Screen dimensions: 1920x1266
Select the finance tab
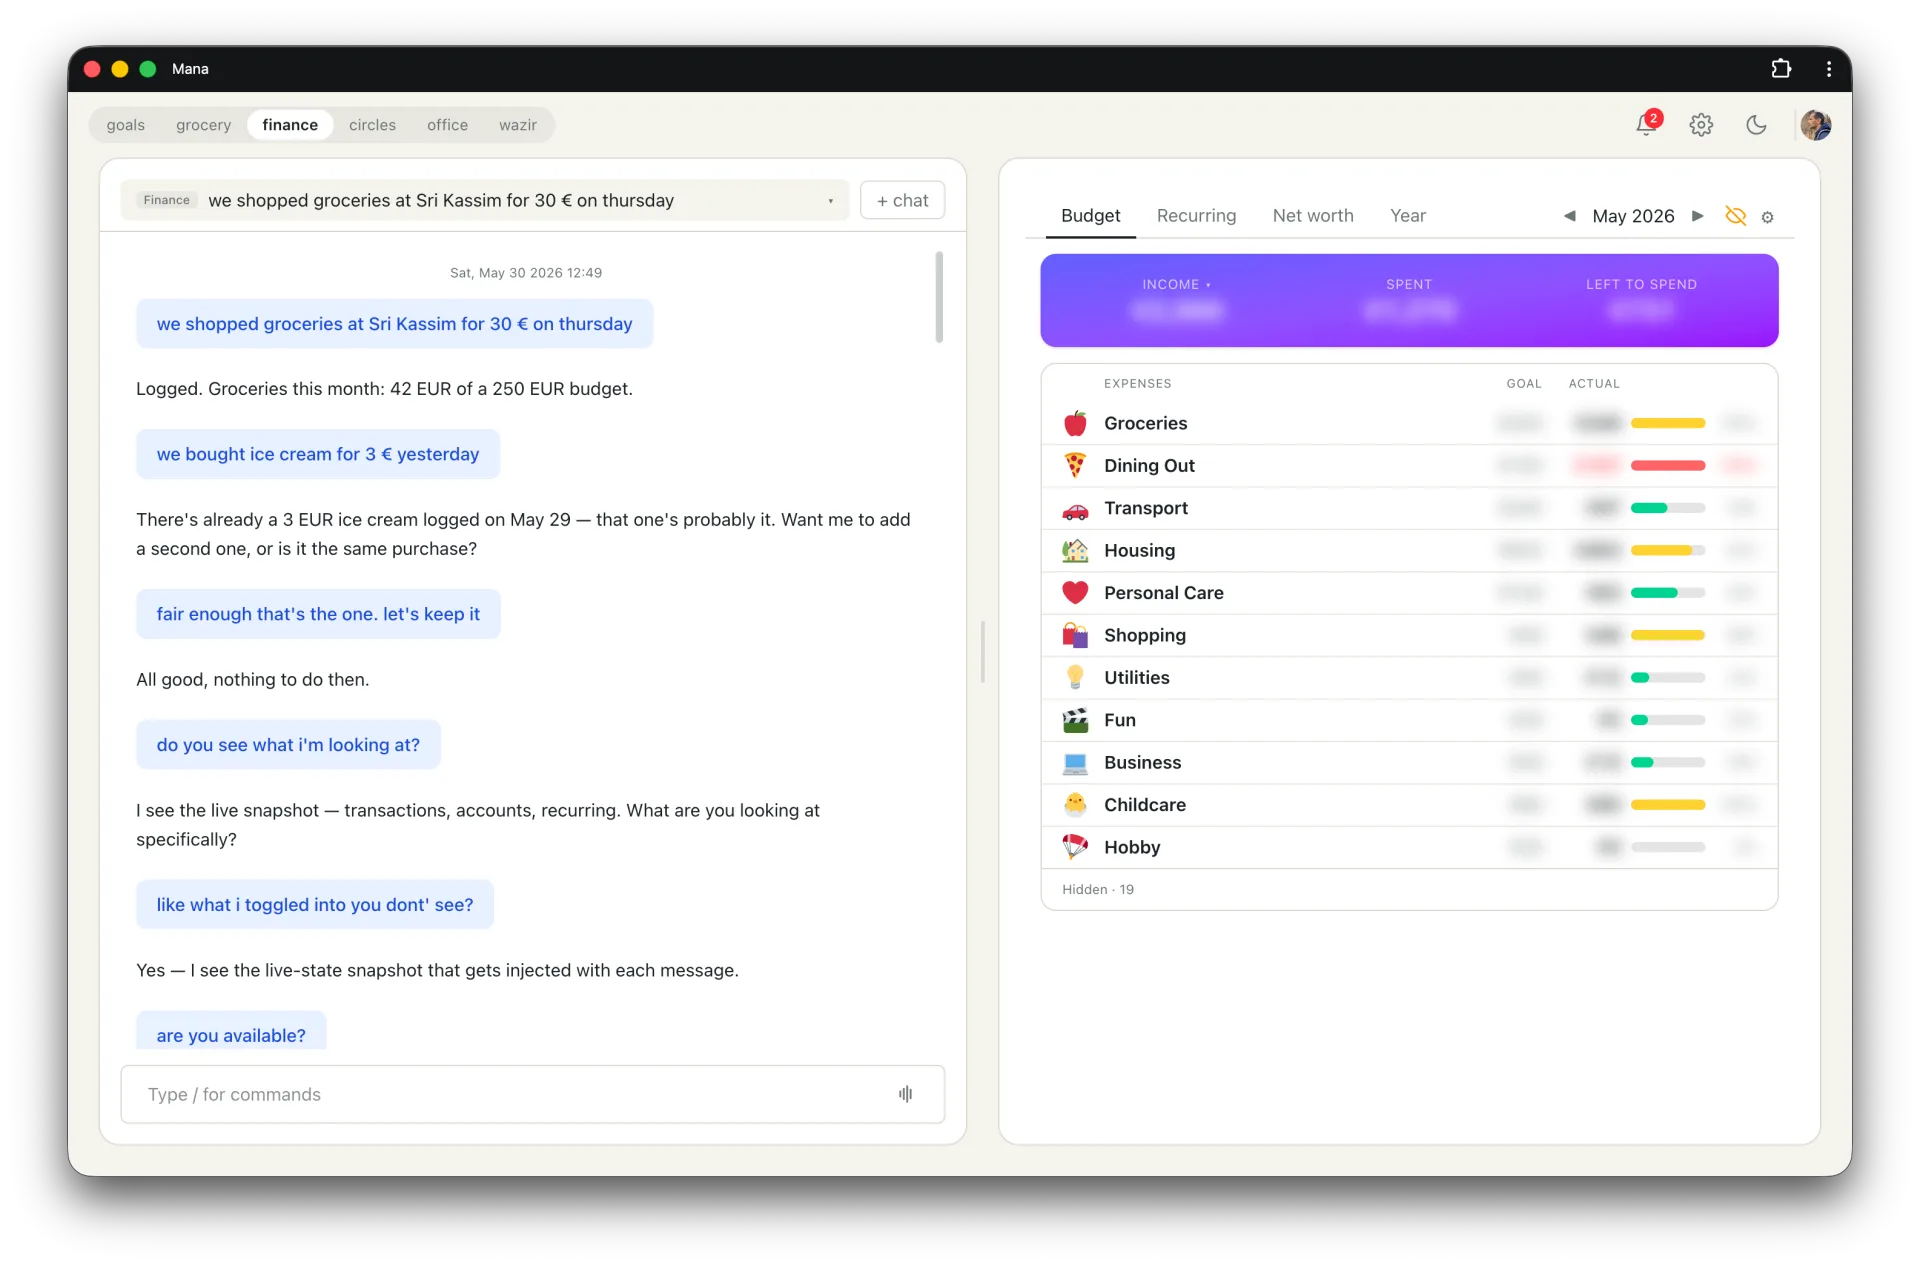290,125
